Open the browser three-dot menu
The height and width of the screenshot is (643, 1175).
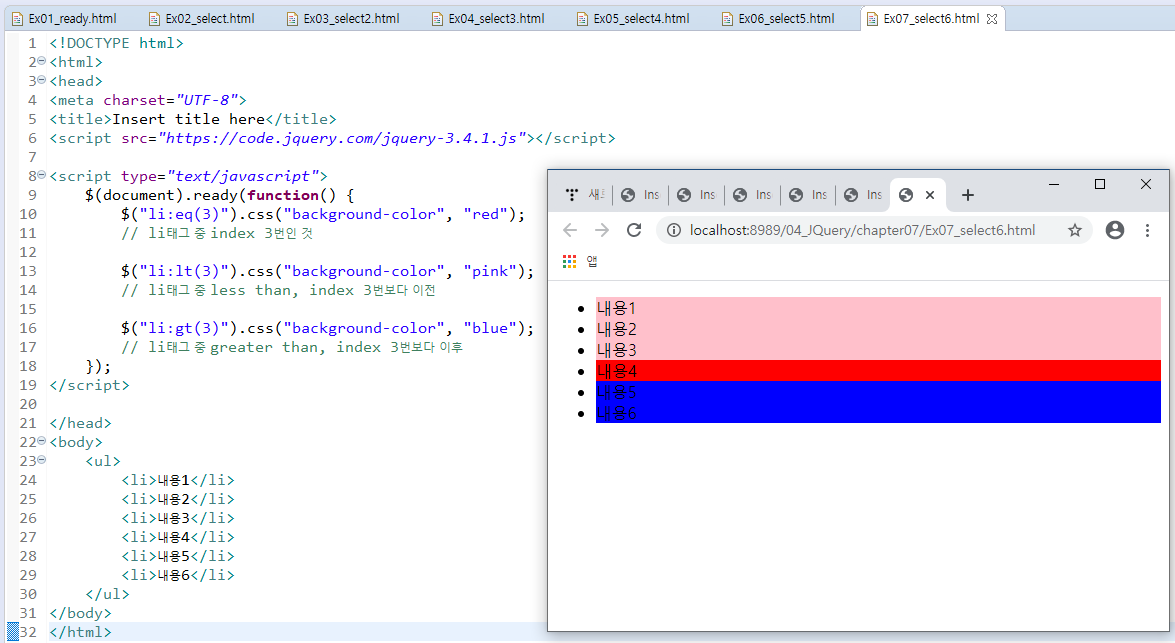pyautogui.click(x=1147, y=230)
